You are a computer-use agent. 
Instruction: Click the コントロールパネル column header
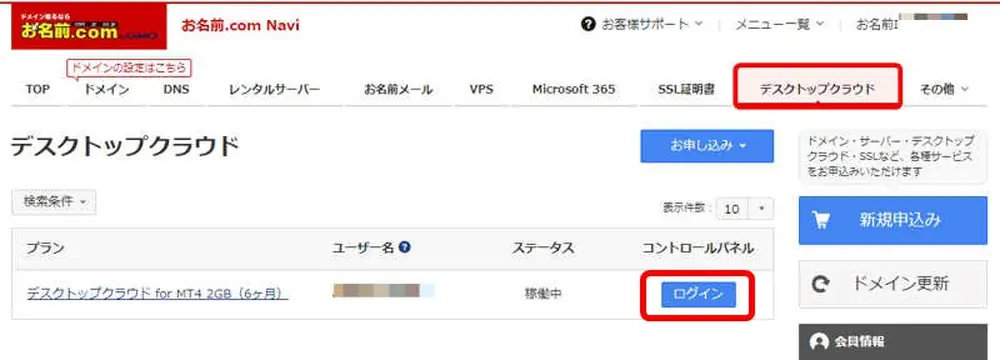[698, 248]
